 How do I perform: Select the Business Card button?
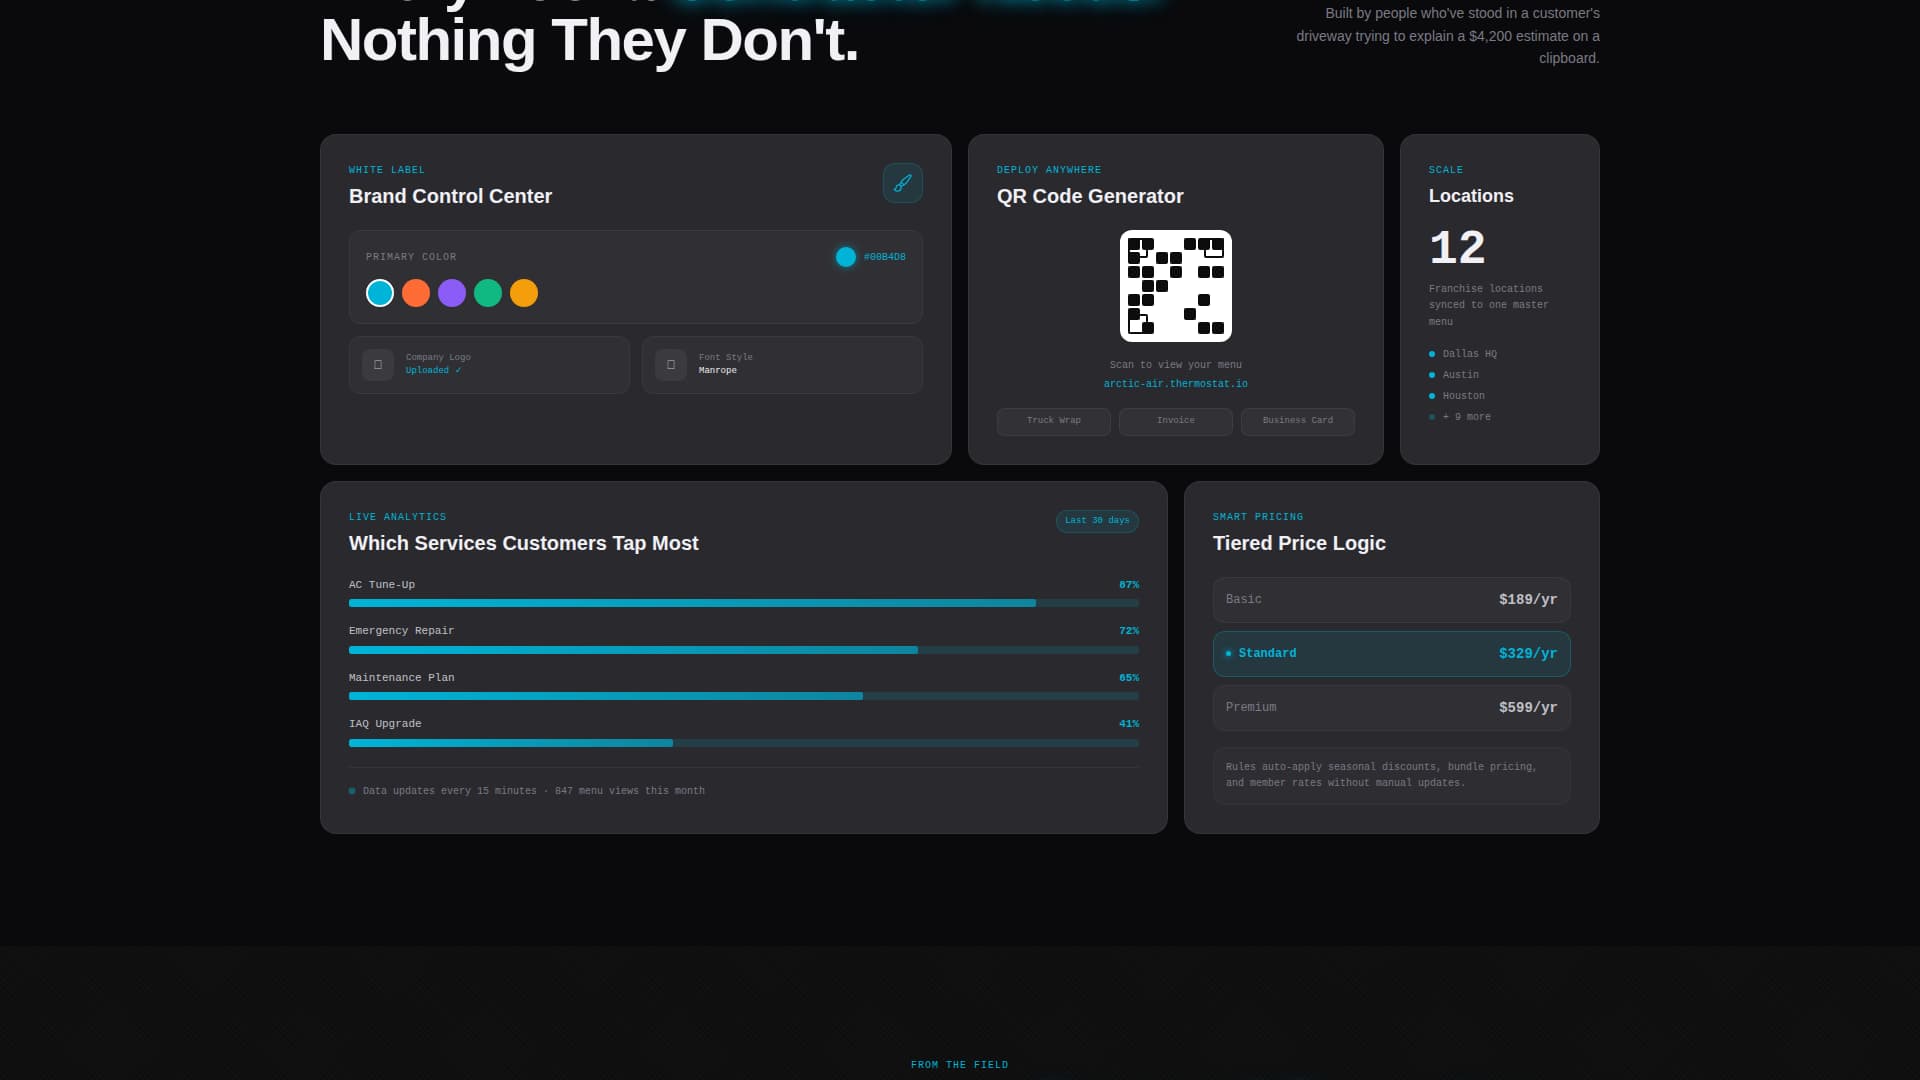[x=1298, y=421]
